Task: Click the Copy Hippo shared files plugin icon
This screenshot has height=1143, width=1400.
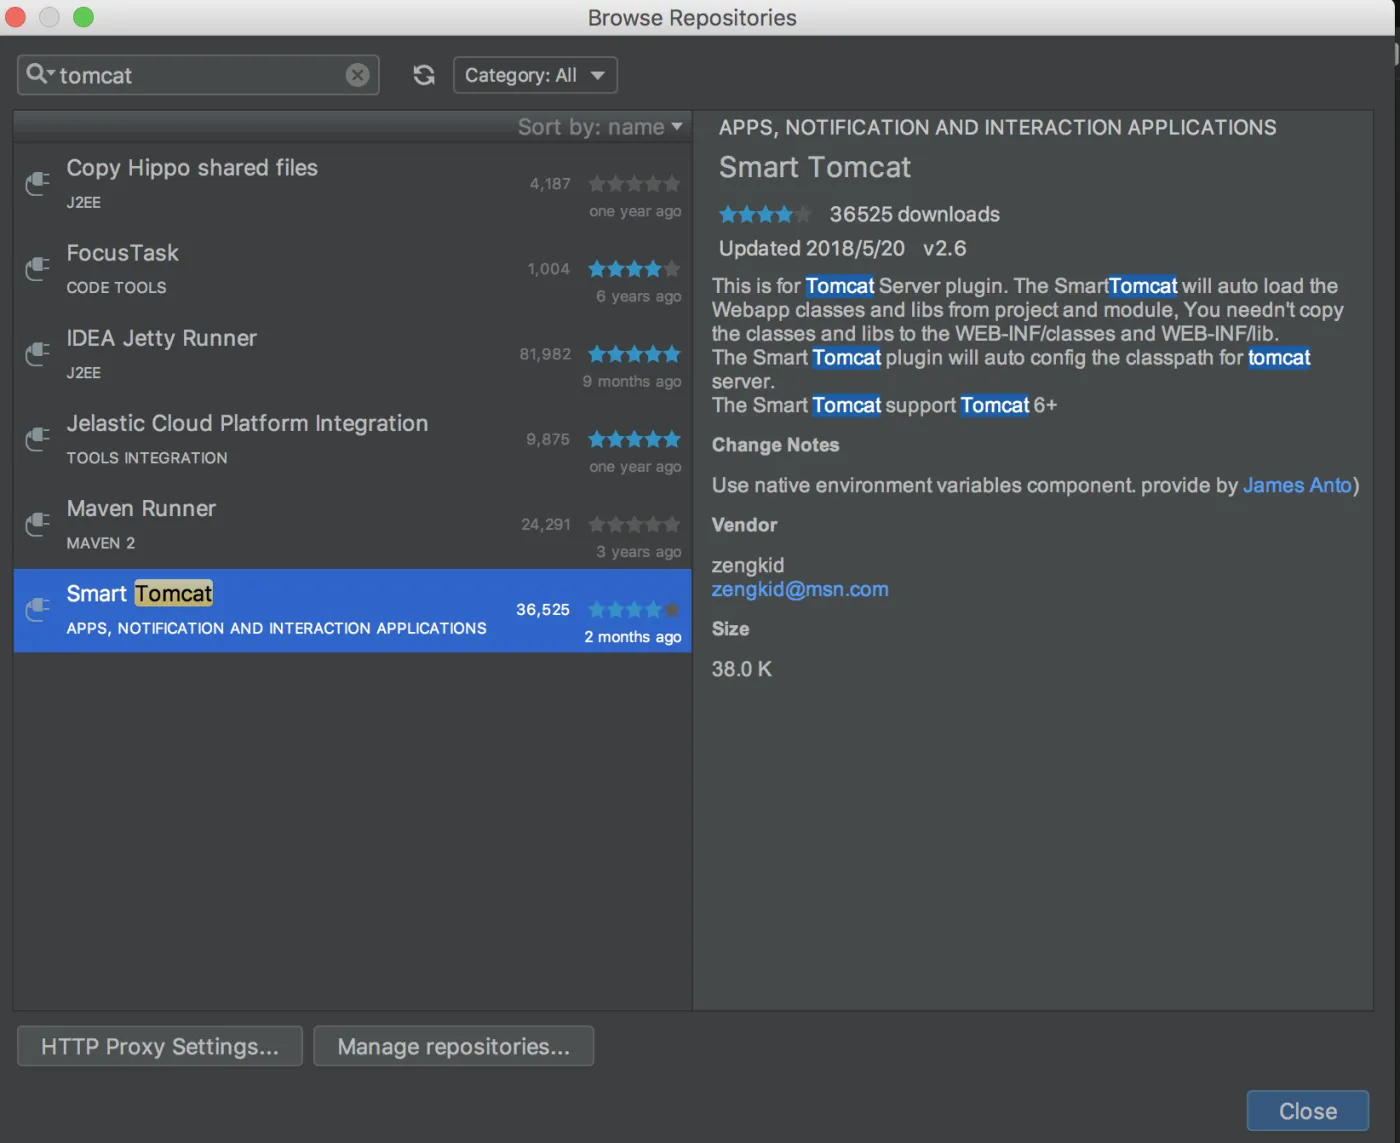Action: click(x=37, y=184)
